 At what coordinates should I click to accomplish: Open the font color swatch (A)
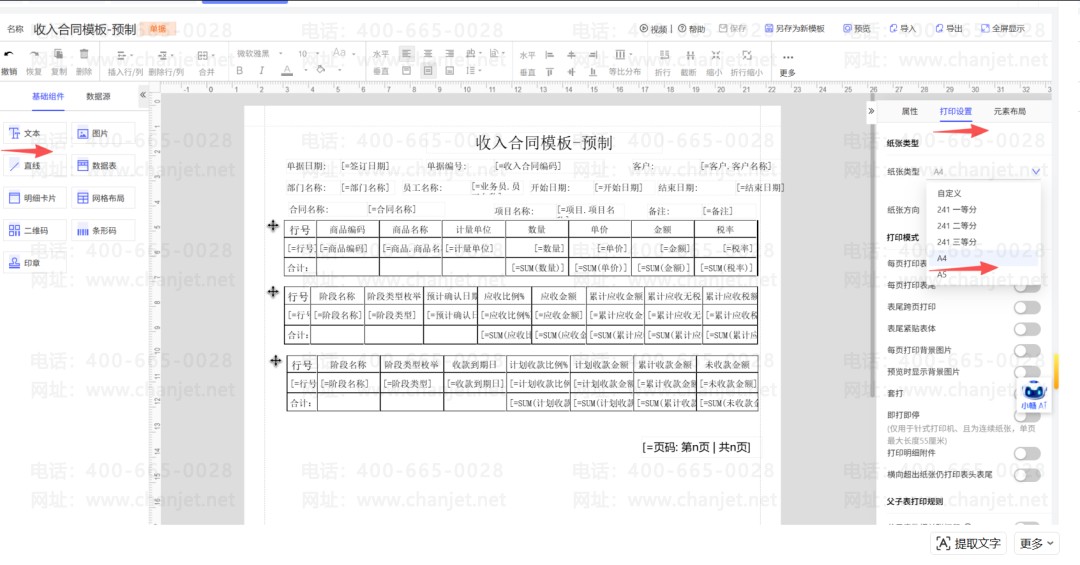[287, 70]
